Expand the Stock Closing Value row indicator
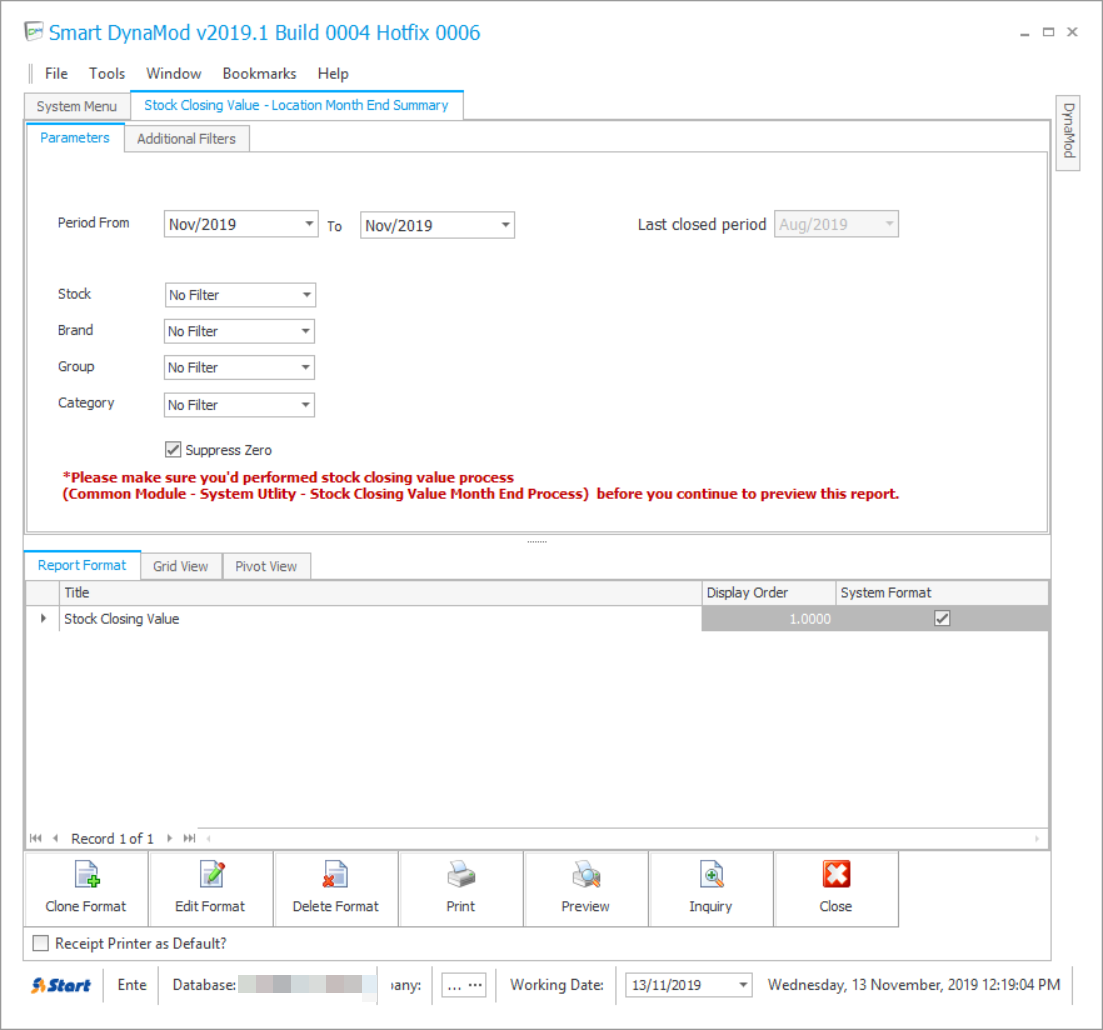This screenshot has width=1103, height=1030. pos(43,618)
